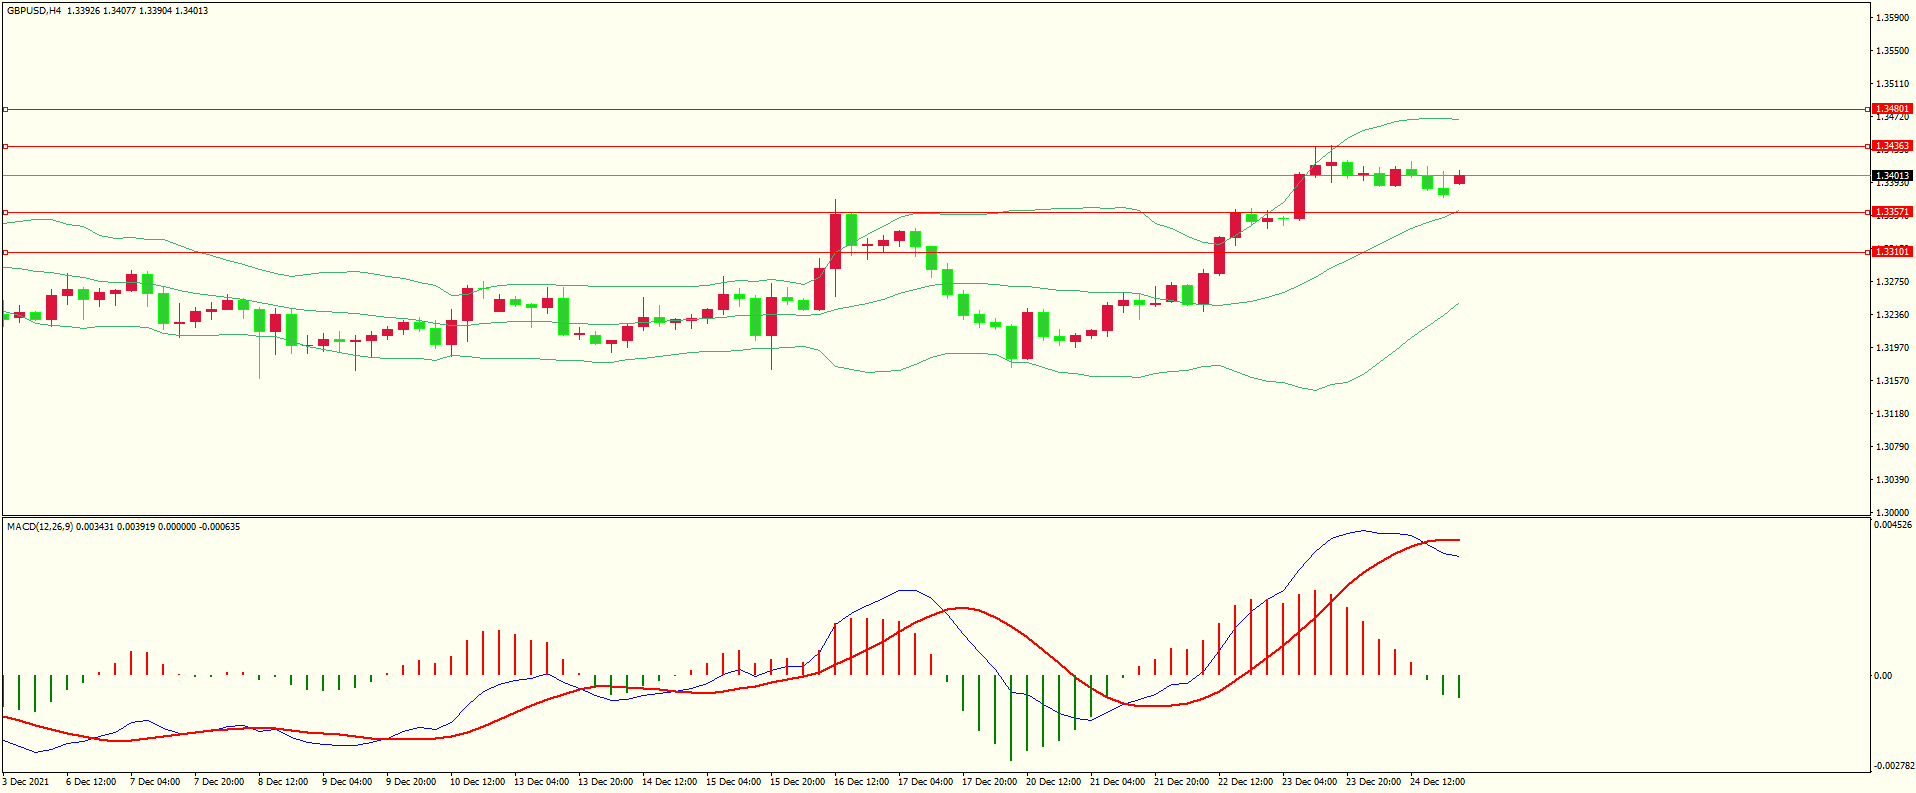Click the 1.30390 price scale value
Viewport: 1916px width, 793px height.
1893,480
